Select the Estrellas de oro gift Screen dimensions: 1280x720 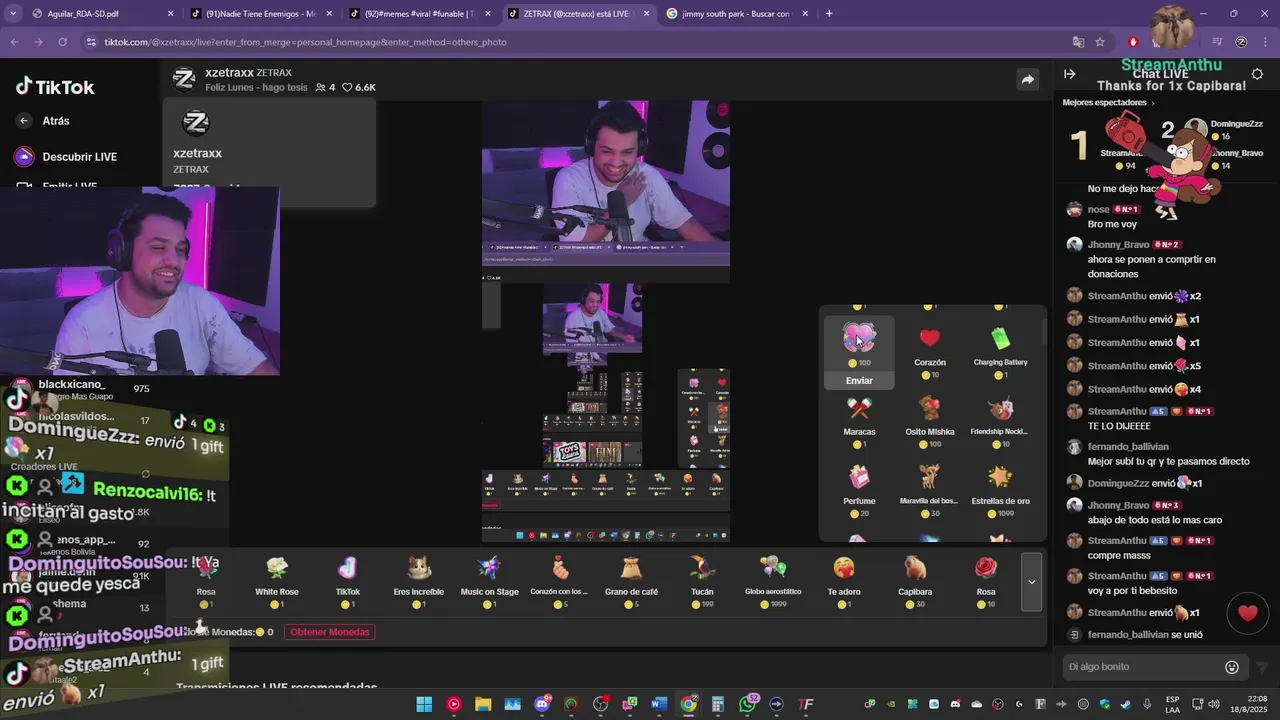click(x=1000, y=491)
